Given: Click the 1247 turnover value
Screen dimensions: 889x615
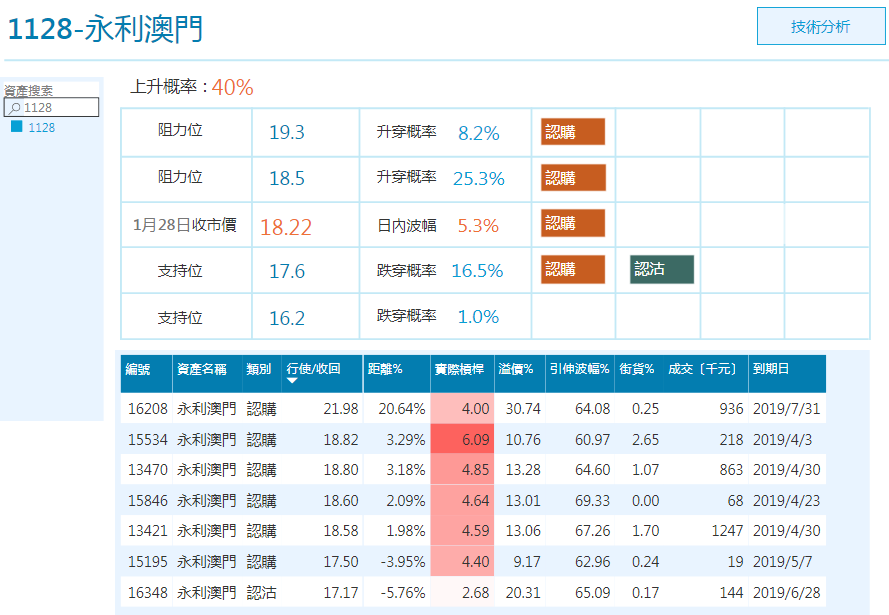Looking at the screenshot, I should (x=727, y=531).
